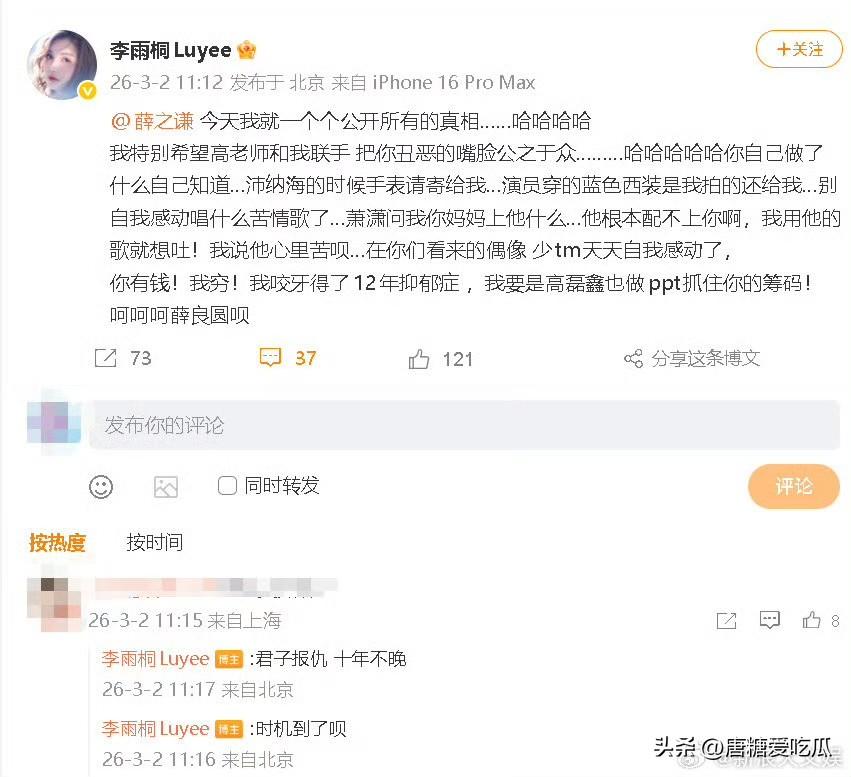The height and width of the screenshot is (777, 851).
Task: Select the 按热度 sorting tab
Action: pos(57,543)
